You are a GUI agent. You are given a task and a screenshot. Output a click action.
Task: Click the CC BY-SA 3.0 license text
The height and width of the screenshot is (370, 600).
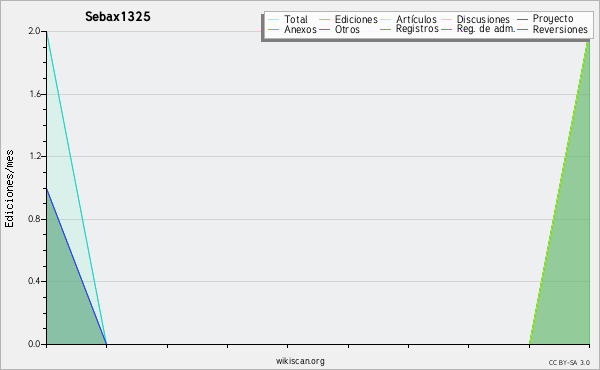tap(569, 362)
